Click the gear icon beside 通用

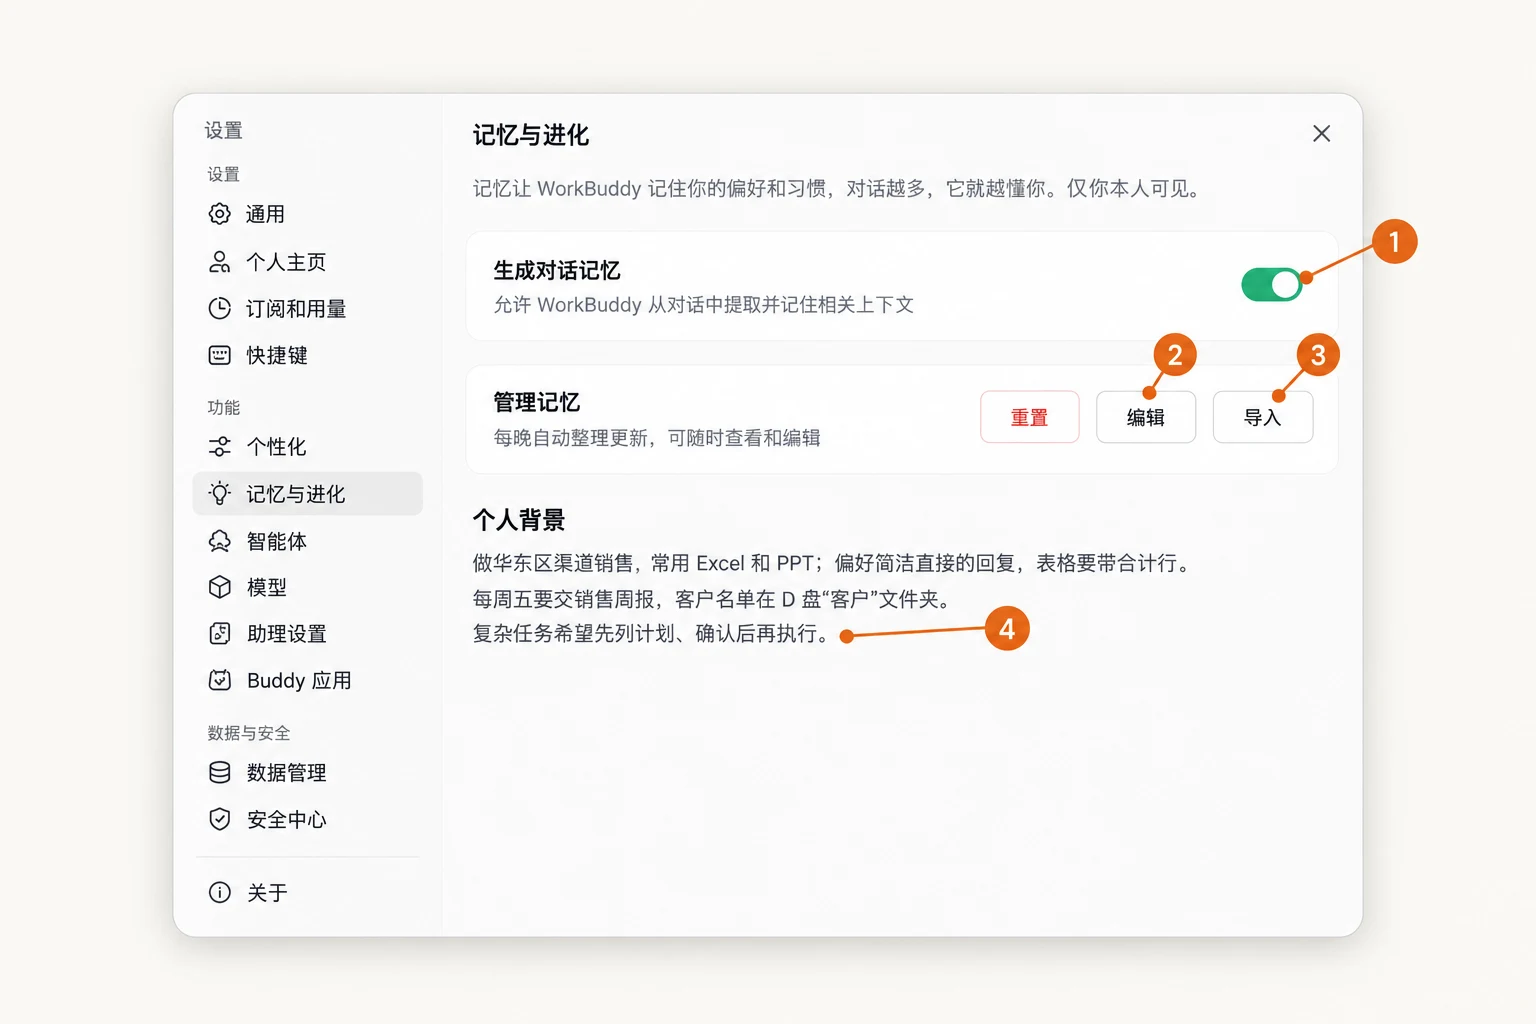(219, 214)
